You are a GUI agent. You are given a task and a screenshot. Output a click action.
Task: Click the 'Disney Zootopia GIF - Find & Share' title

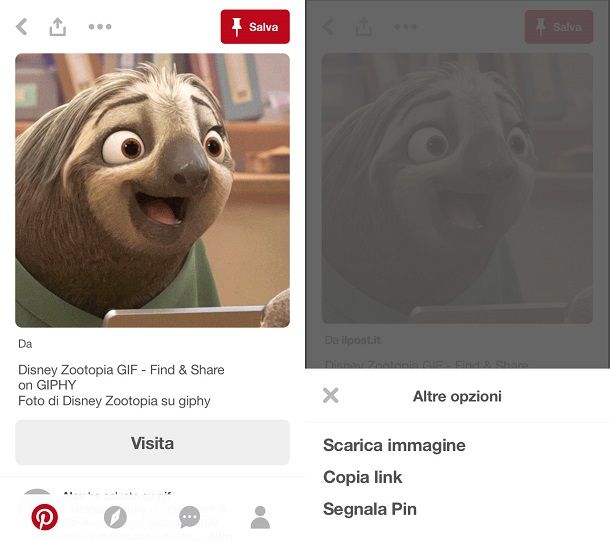(x=121, y=377)
